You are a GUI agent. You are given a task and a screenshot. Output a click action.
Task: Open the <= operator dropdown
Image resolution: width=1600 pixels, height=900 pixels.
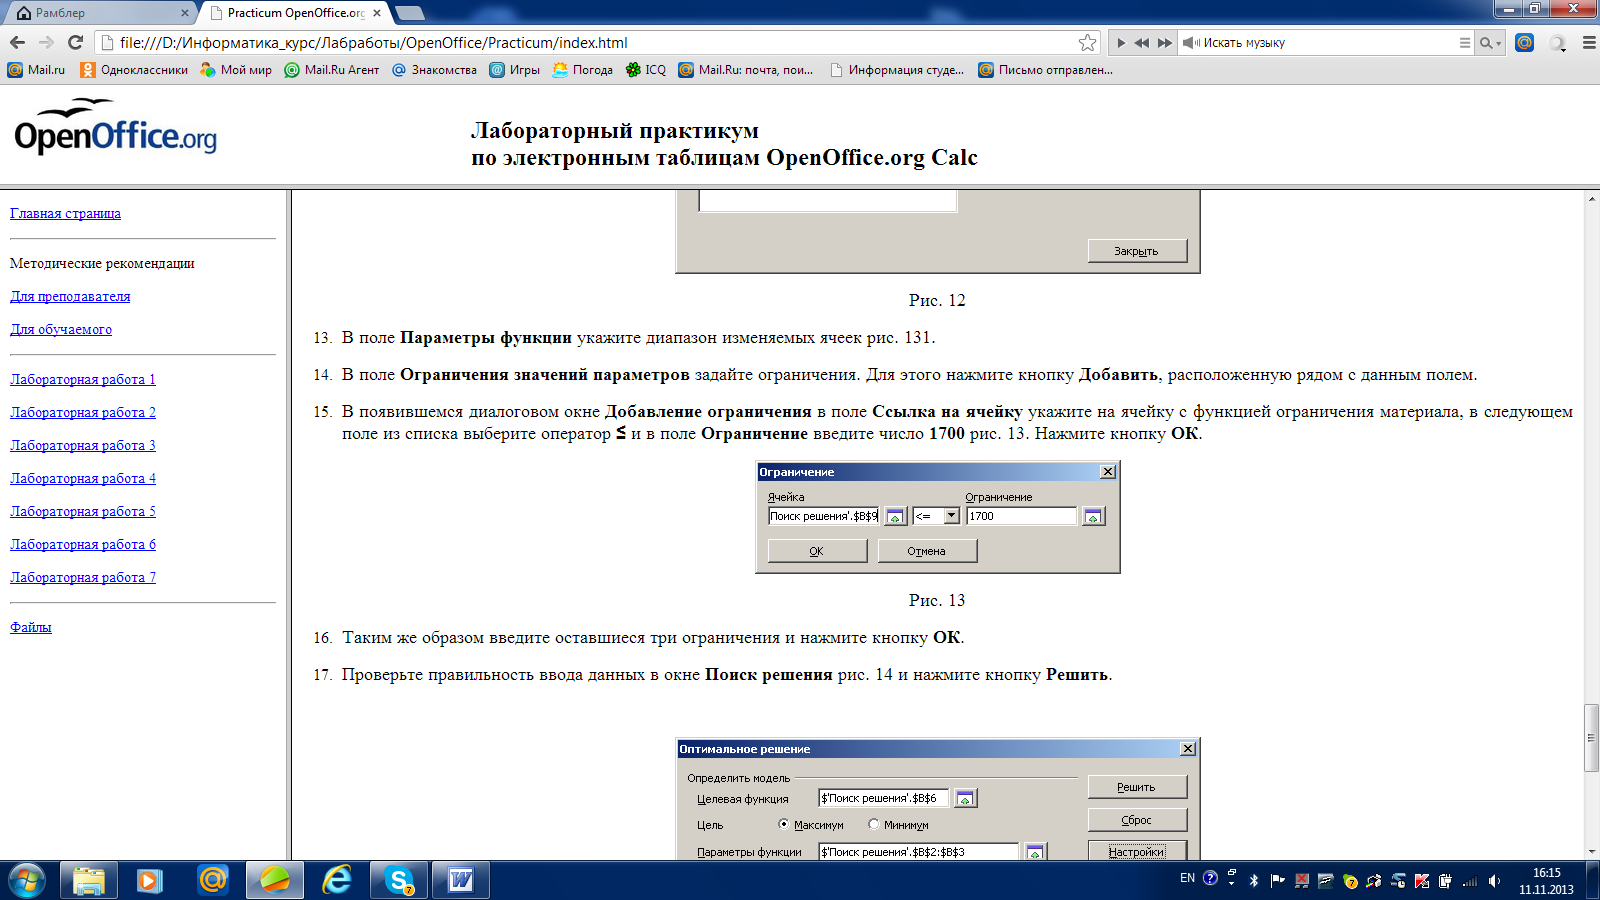pyautogui.click(x=952, y=516)
